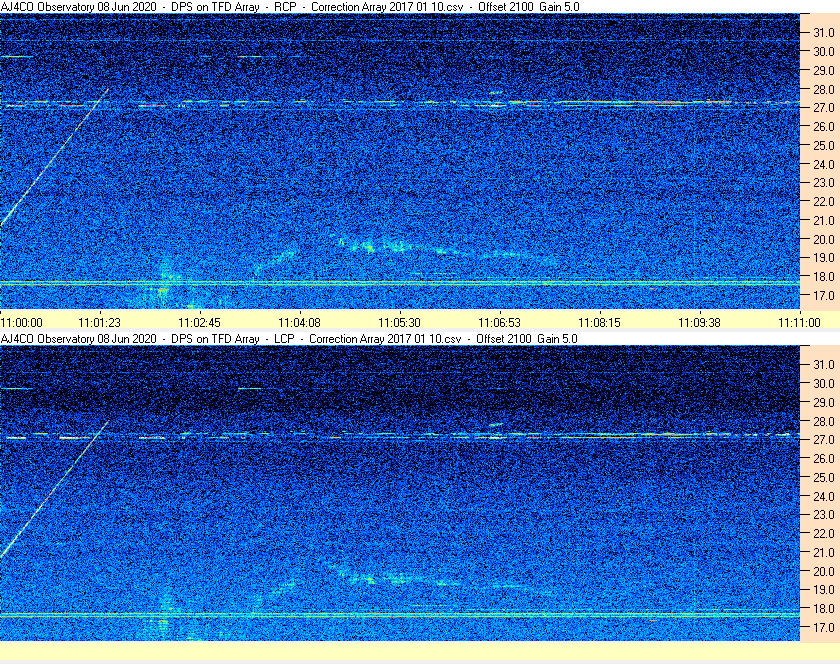Pick the 24.0 frequency label in LCP panel
The height and width of the screenshot is (664, 840).
pos(824,496)
